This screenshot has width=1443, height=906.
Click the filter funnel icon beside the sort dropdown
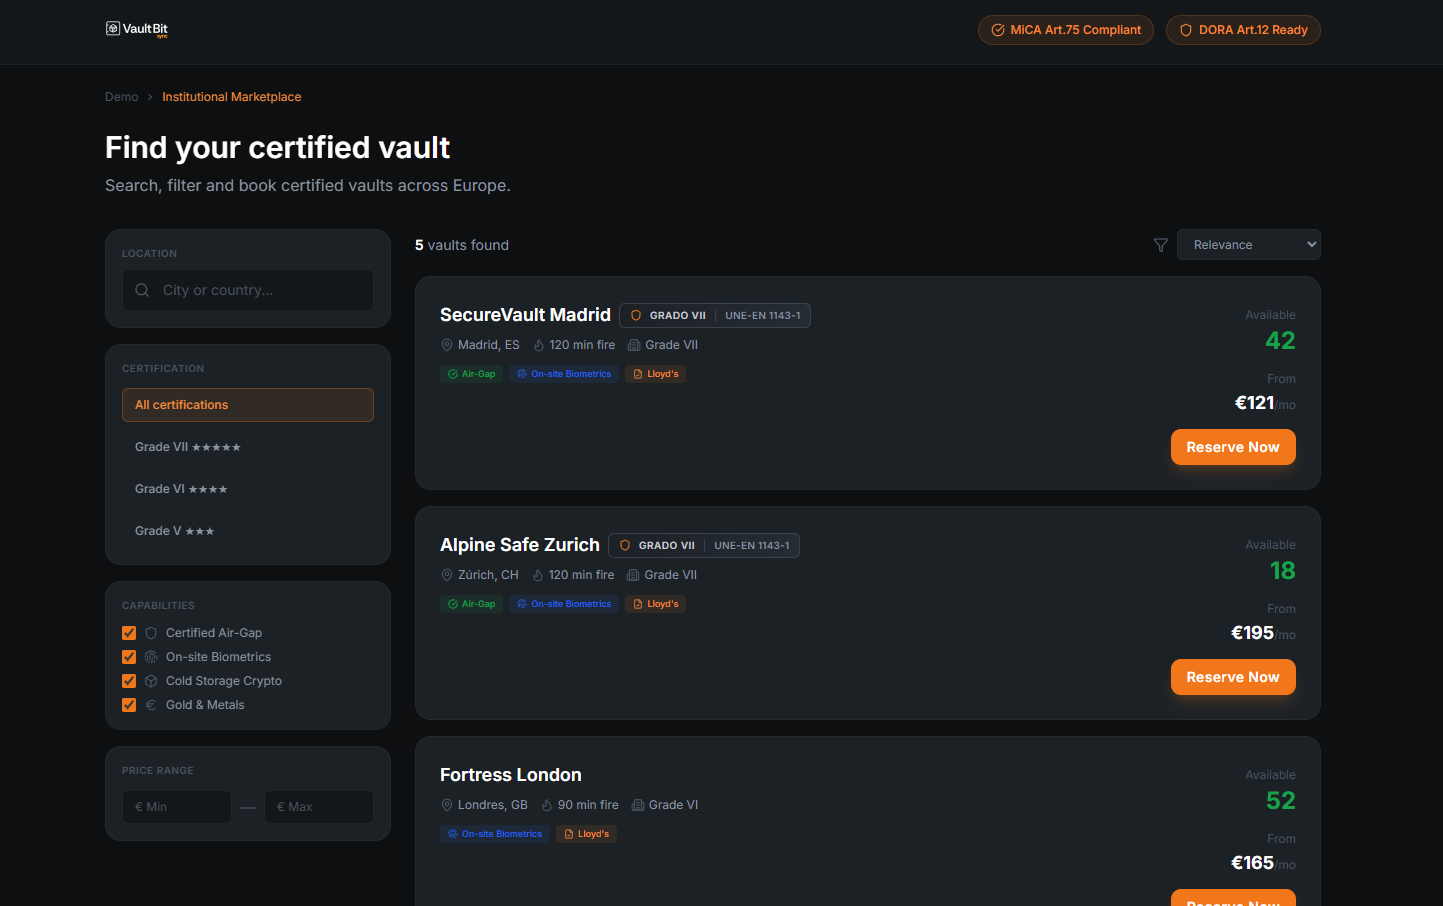tap(1160, 244)
